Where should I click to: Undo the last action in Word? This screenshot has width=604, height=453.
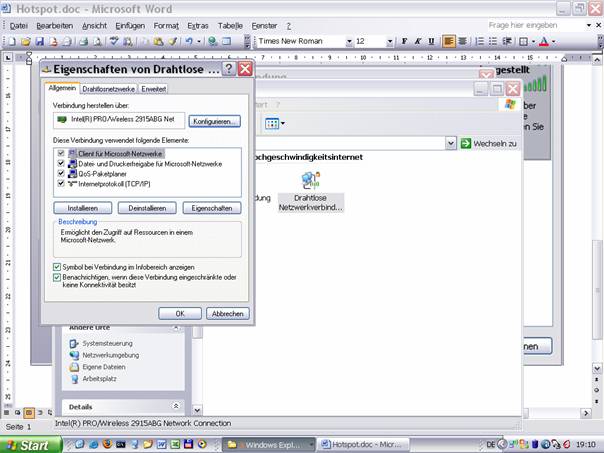(189, 41)
